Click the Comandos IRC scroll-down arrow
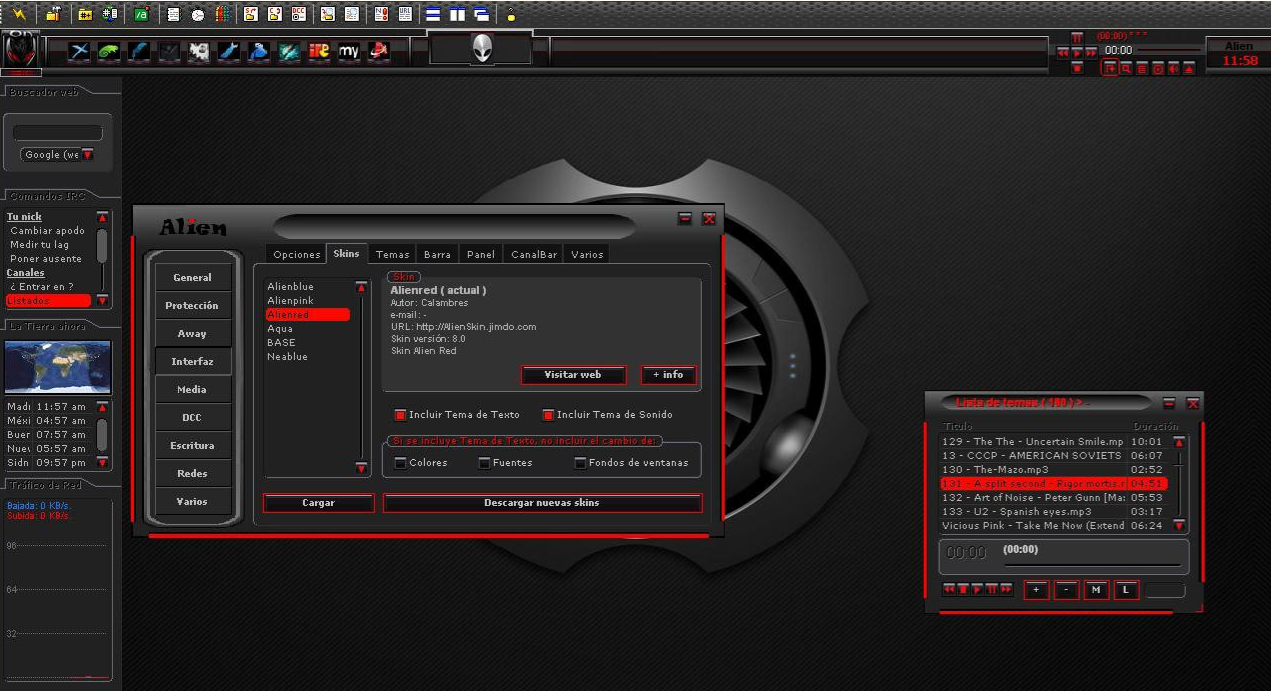The height and width of the screenshot is (691, 1271). pos(102,300)
